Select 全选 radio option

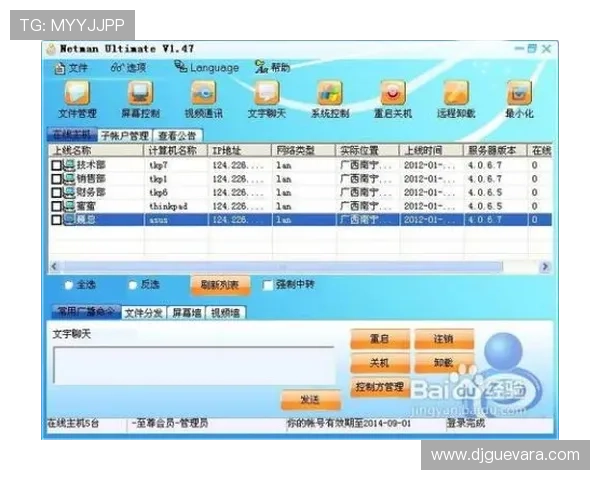click(69, 285)
